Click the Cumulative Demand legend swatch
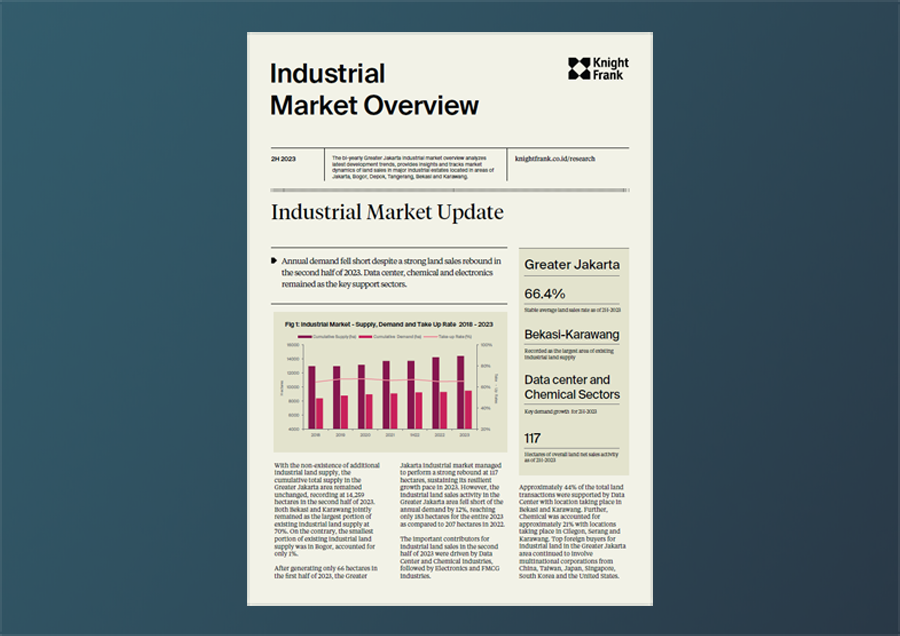 point(366,337)
